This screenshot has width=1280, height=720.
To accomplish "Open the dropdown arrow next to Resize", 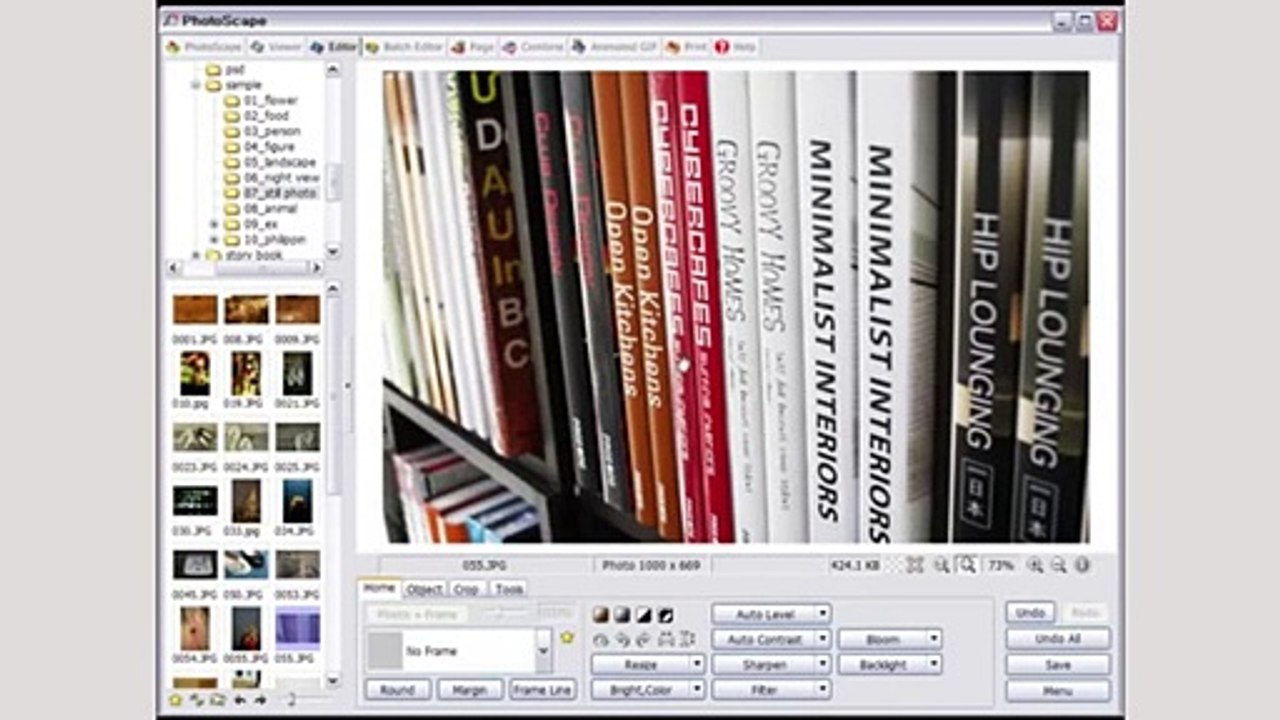I will tap(697, 664).
